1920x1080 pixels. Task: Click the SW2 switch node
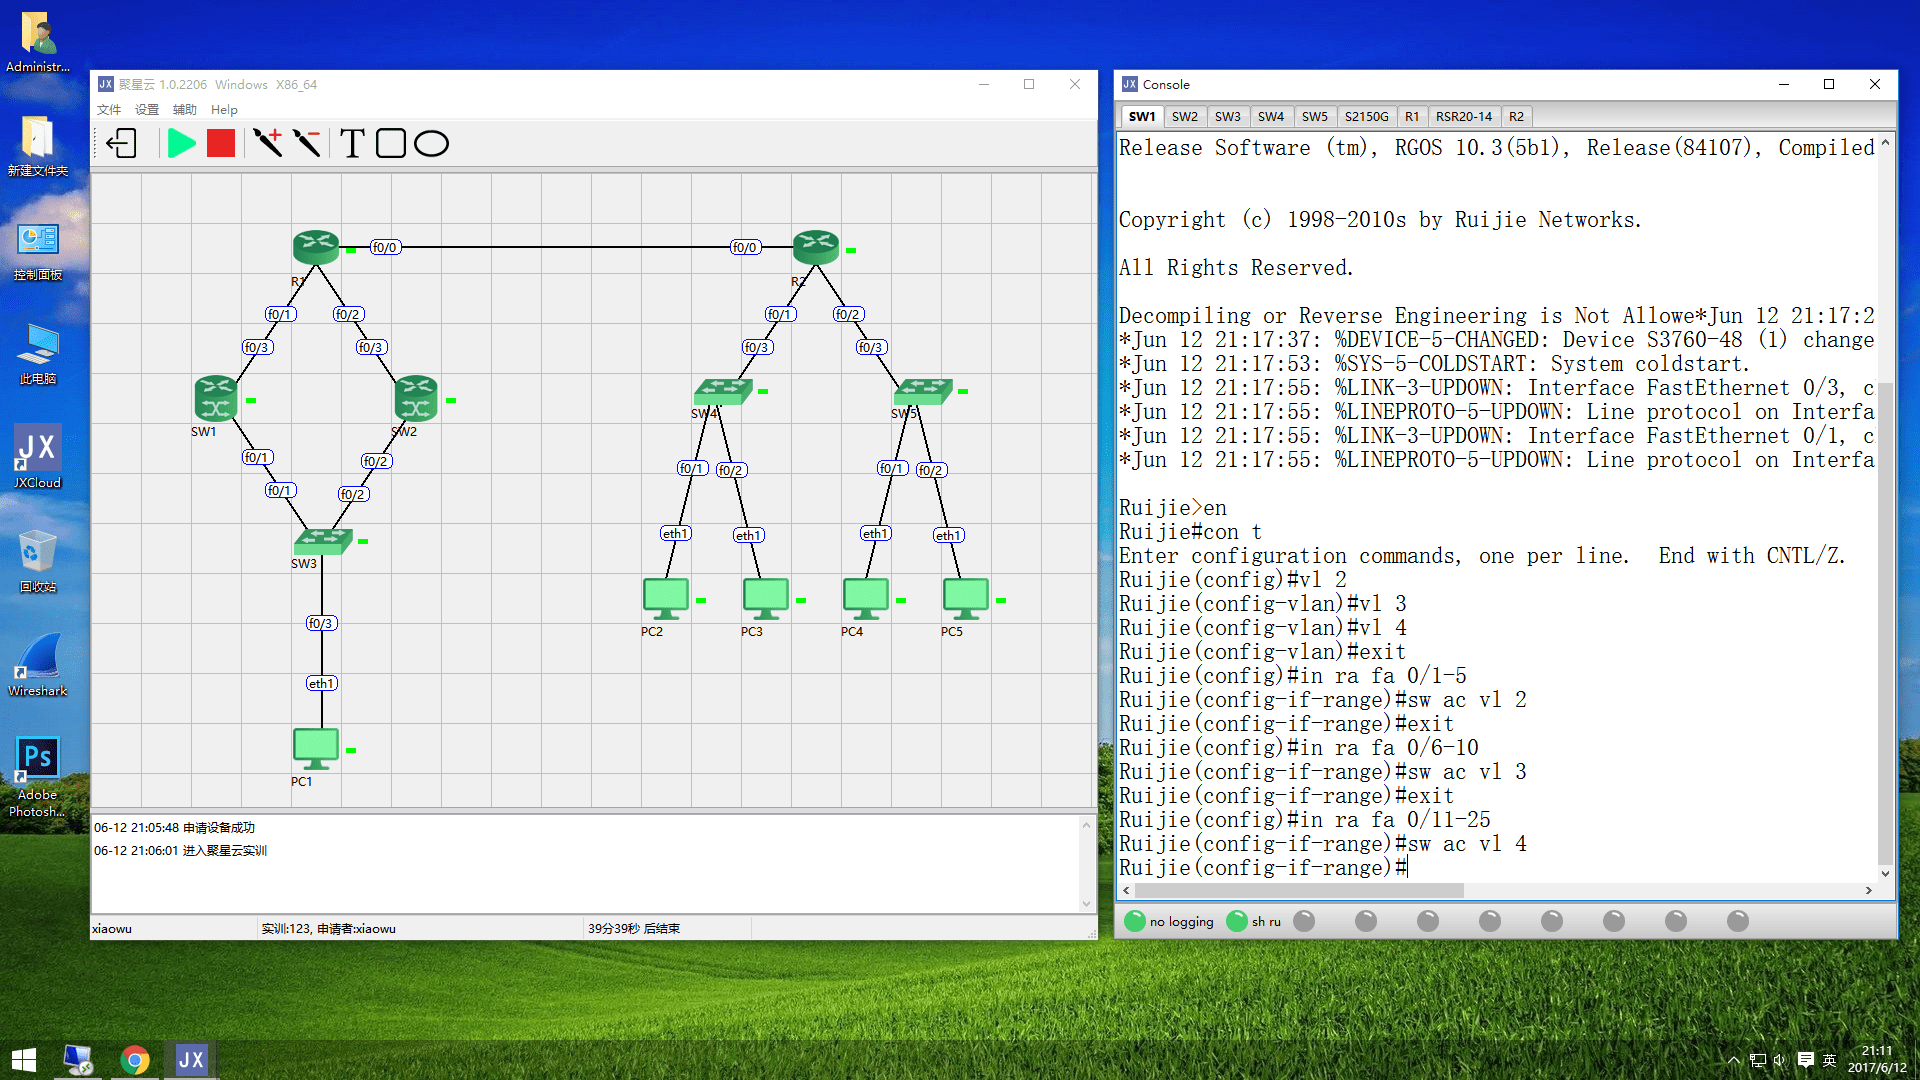click(x=416, y=397)
